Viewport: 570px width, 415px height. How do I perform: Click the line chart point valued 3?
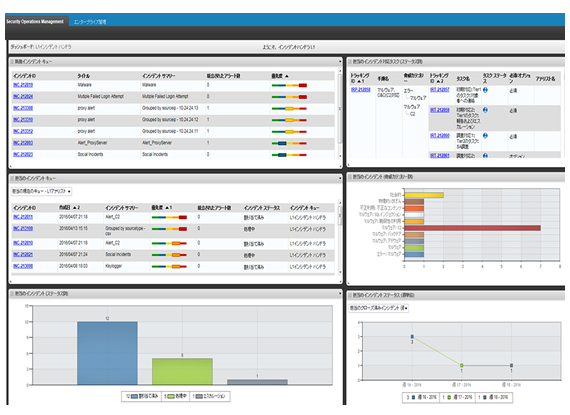click(412, 337)
